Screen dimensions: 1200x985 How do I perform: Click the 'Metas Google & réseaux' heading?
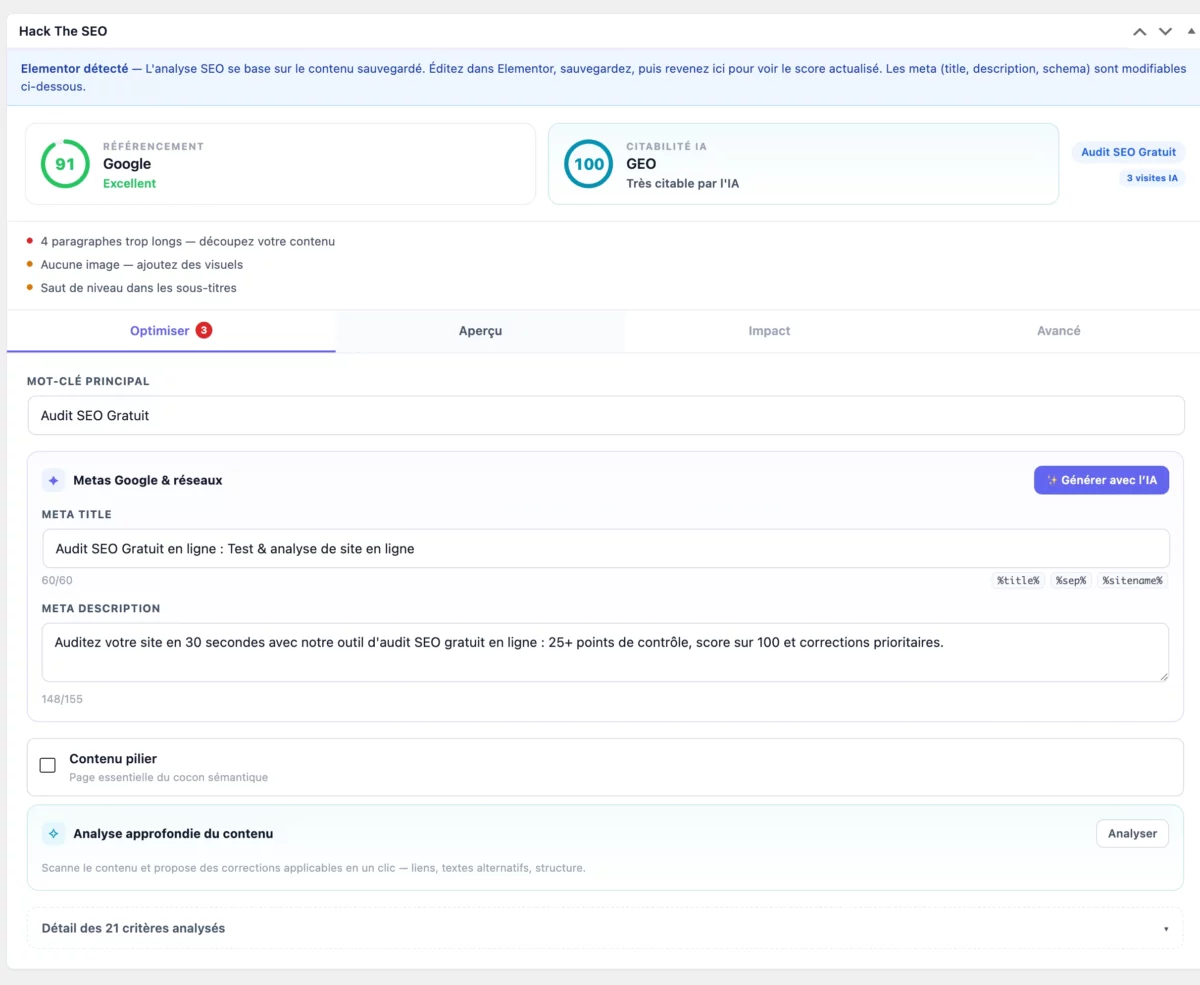pyautogui.click(x=148, y=480)
